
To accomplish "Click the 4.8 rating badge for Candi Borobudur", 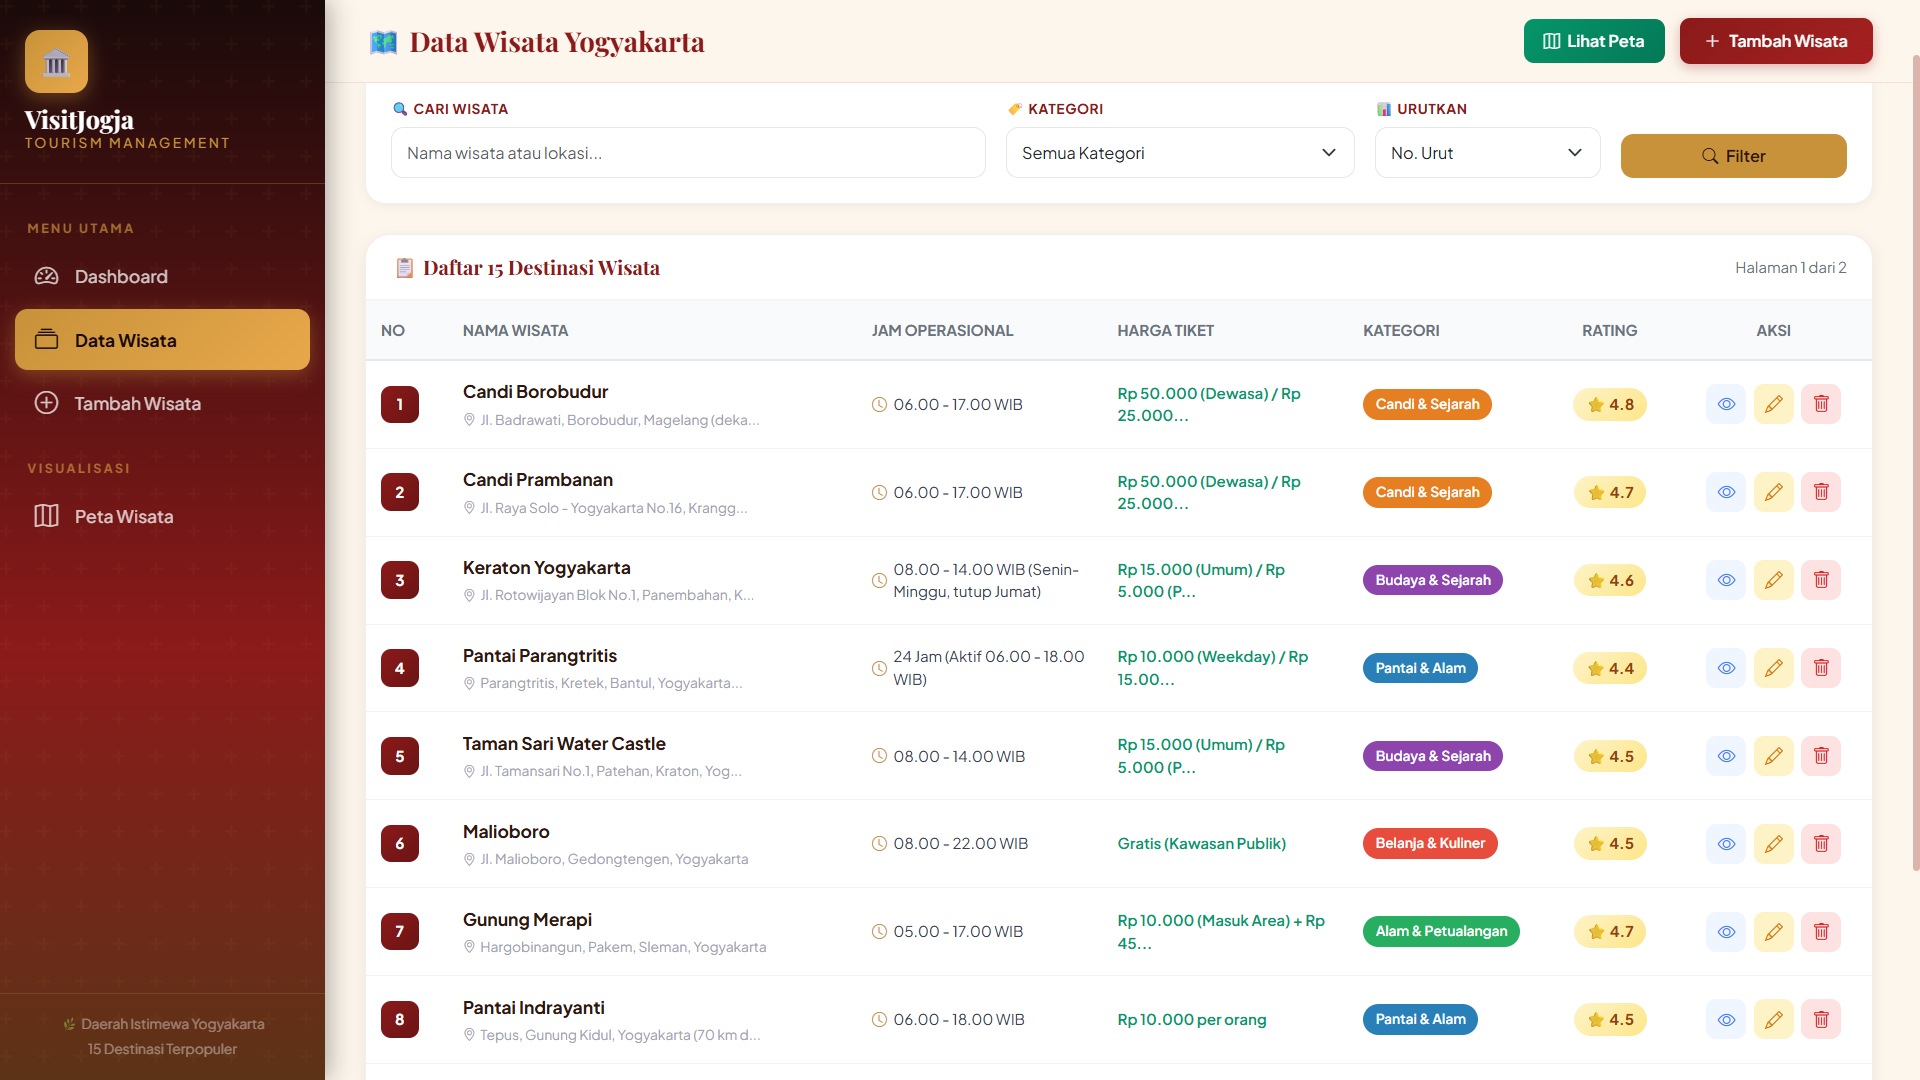I will tap(1610, 404).
